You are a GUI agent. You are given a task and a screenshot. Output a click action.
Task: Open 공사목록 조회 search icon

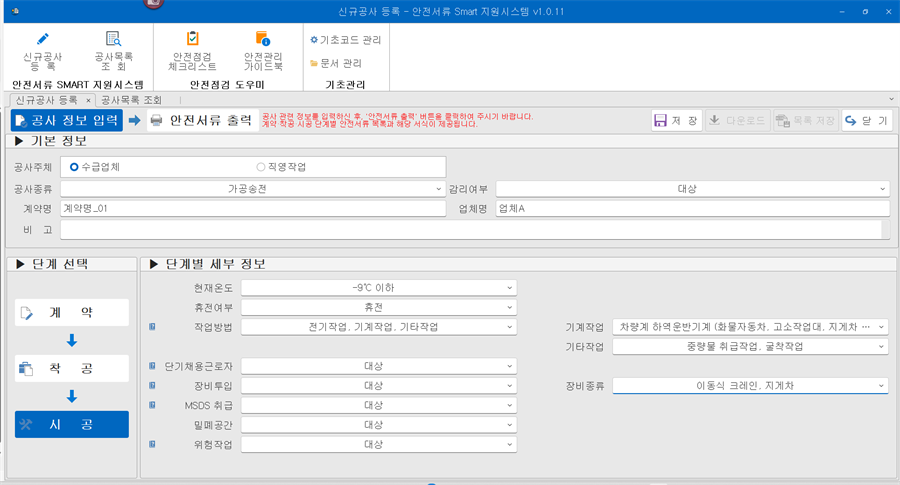pos(114,38)
